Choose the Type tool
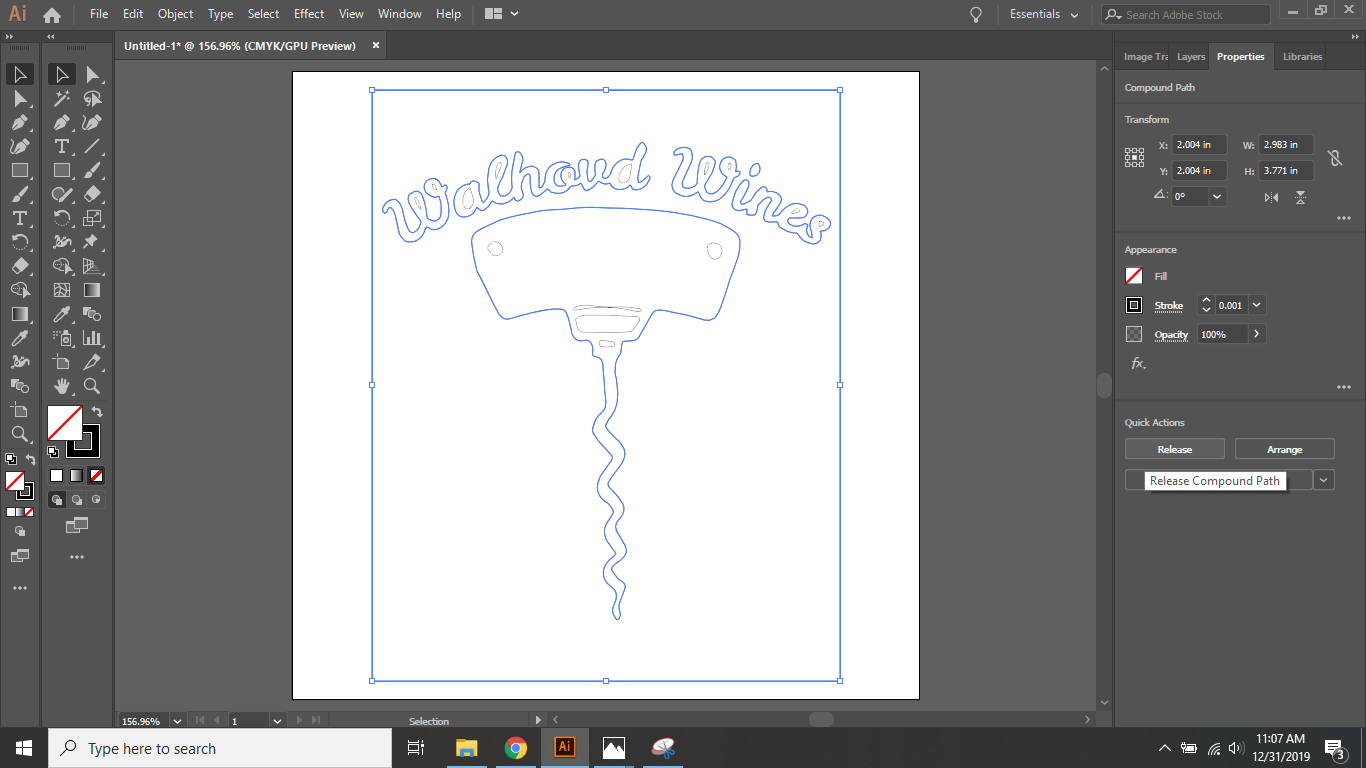This screenshot has height=768, width=1366. click(x=62, y=146)
